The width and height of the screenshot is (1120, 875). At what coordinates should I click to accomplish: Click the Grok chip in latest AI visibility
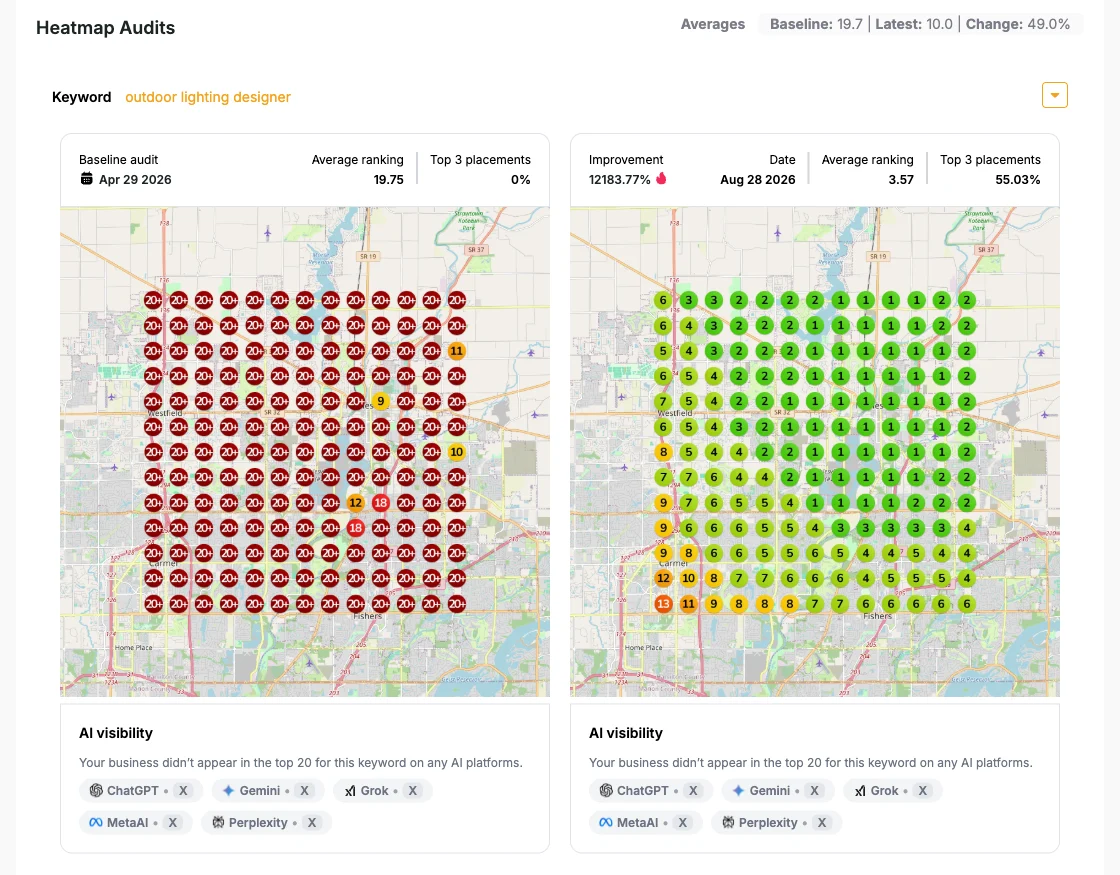(x=893, y=791)
